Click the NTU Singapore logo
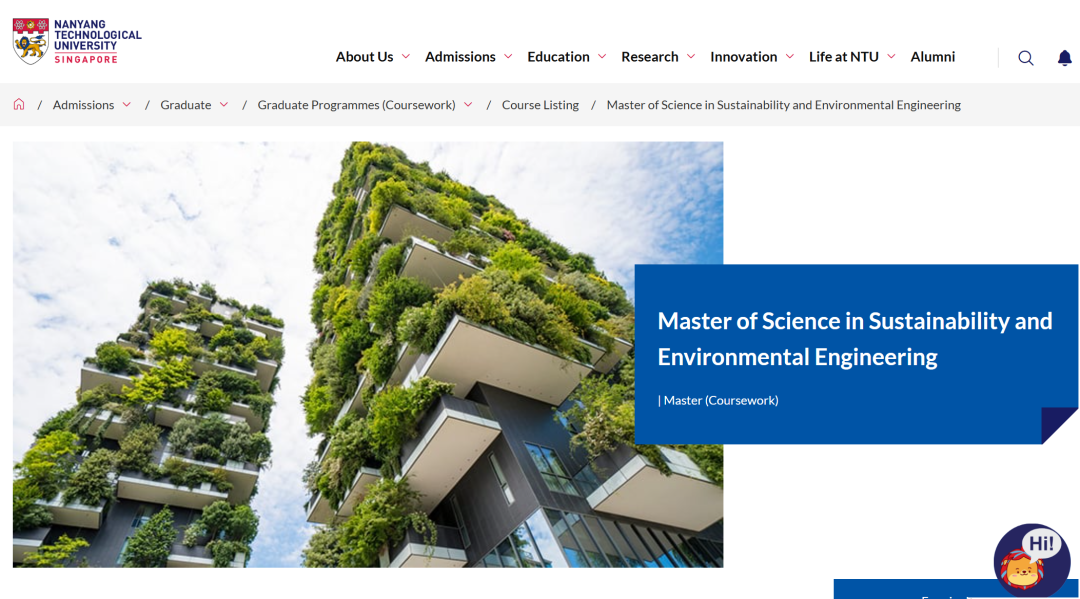The image size is (1080, 599). (x=77, y=41)
